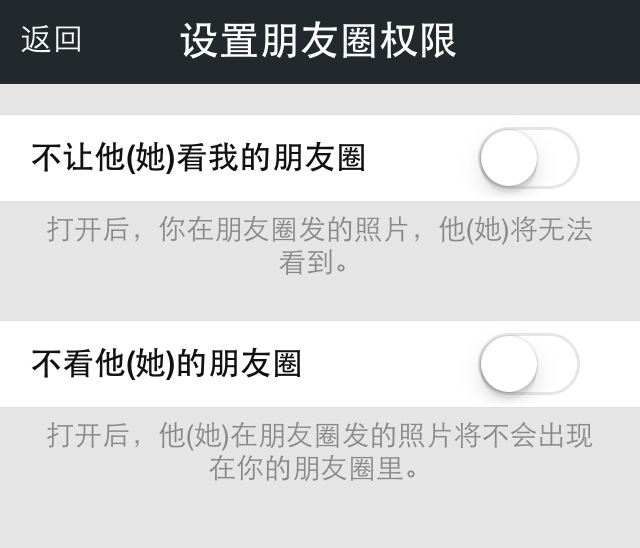The width and height of the screenshot is (640, 548).
Task: Tap white space between the first label and its switch
Action: pyautogui.click(x=420, y=158)
